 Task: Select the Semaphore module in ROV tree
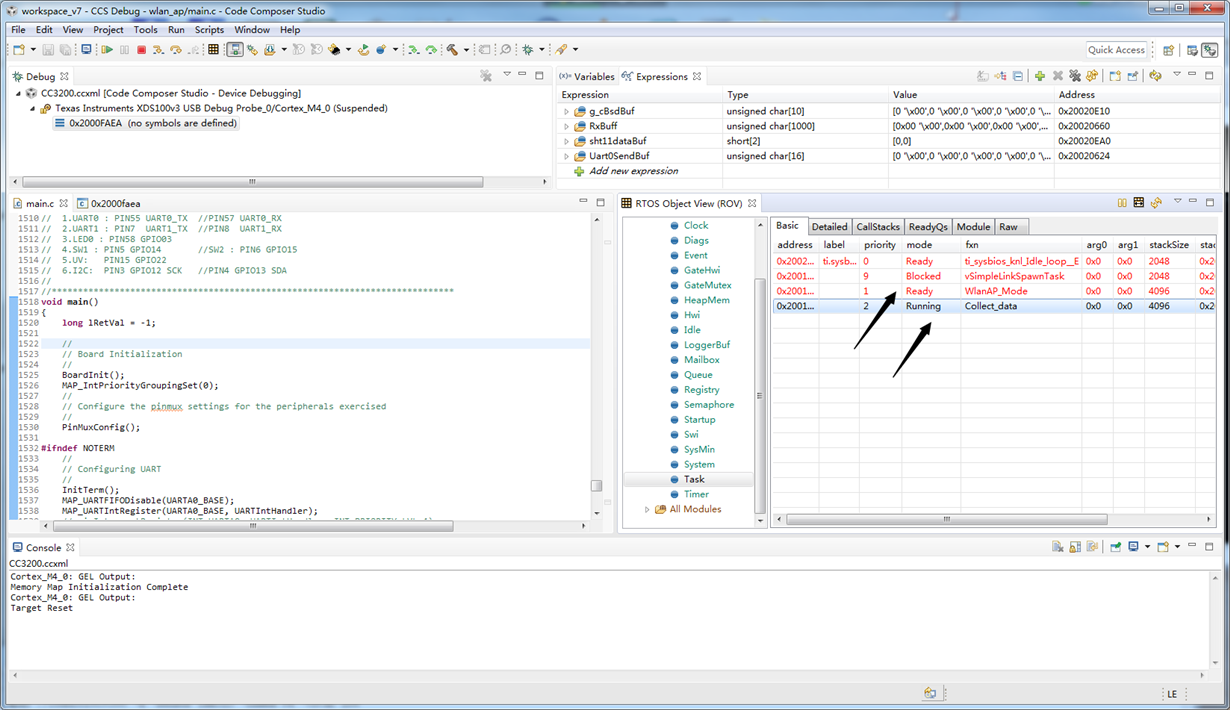pyautogui.click(x=708, y=405)
